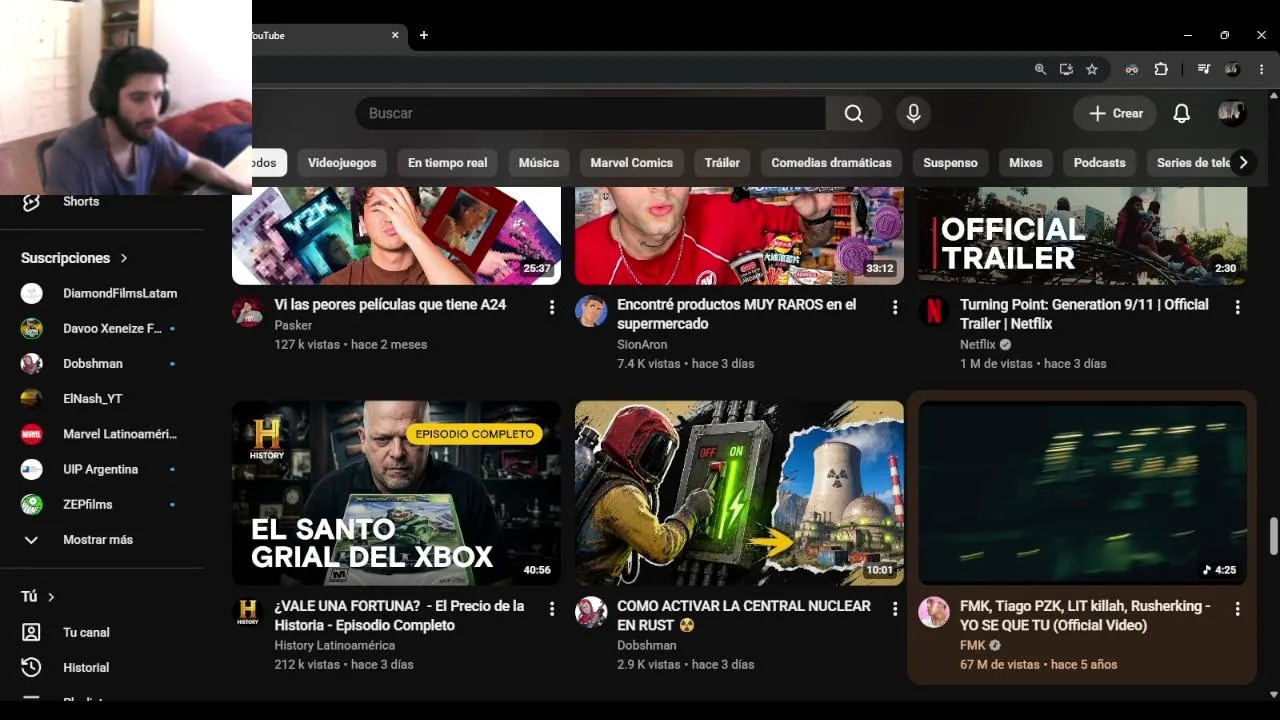Click the ElNash_YT channel avatar
The image size is (1280, 720).
(x=32, y=398)
